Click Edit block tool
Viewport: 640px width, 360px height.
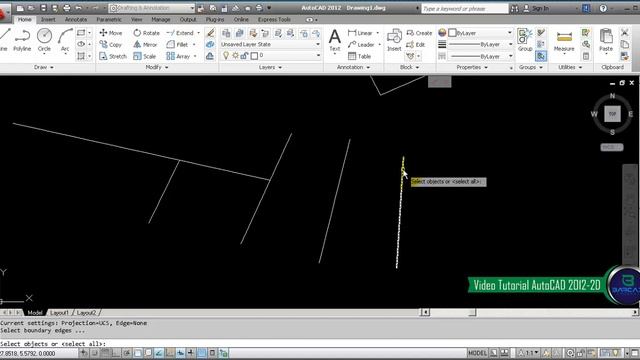tap(416, 44)
